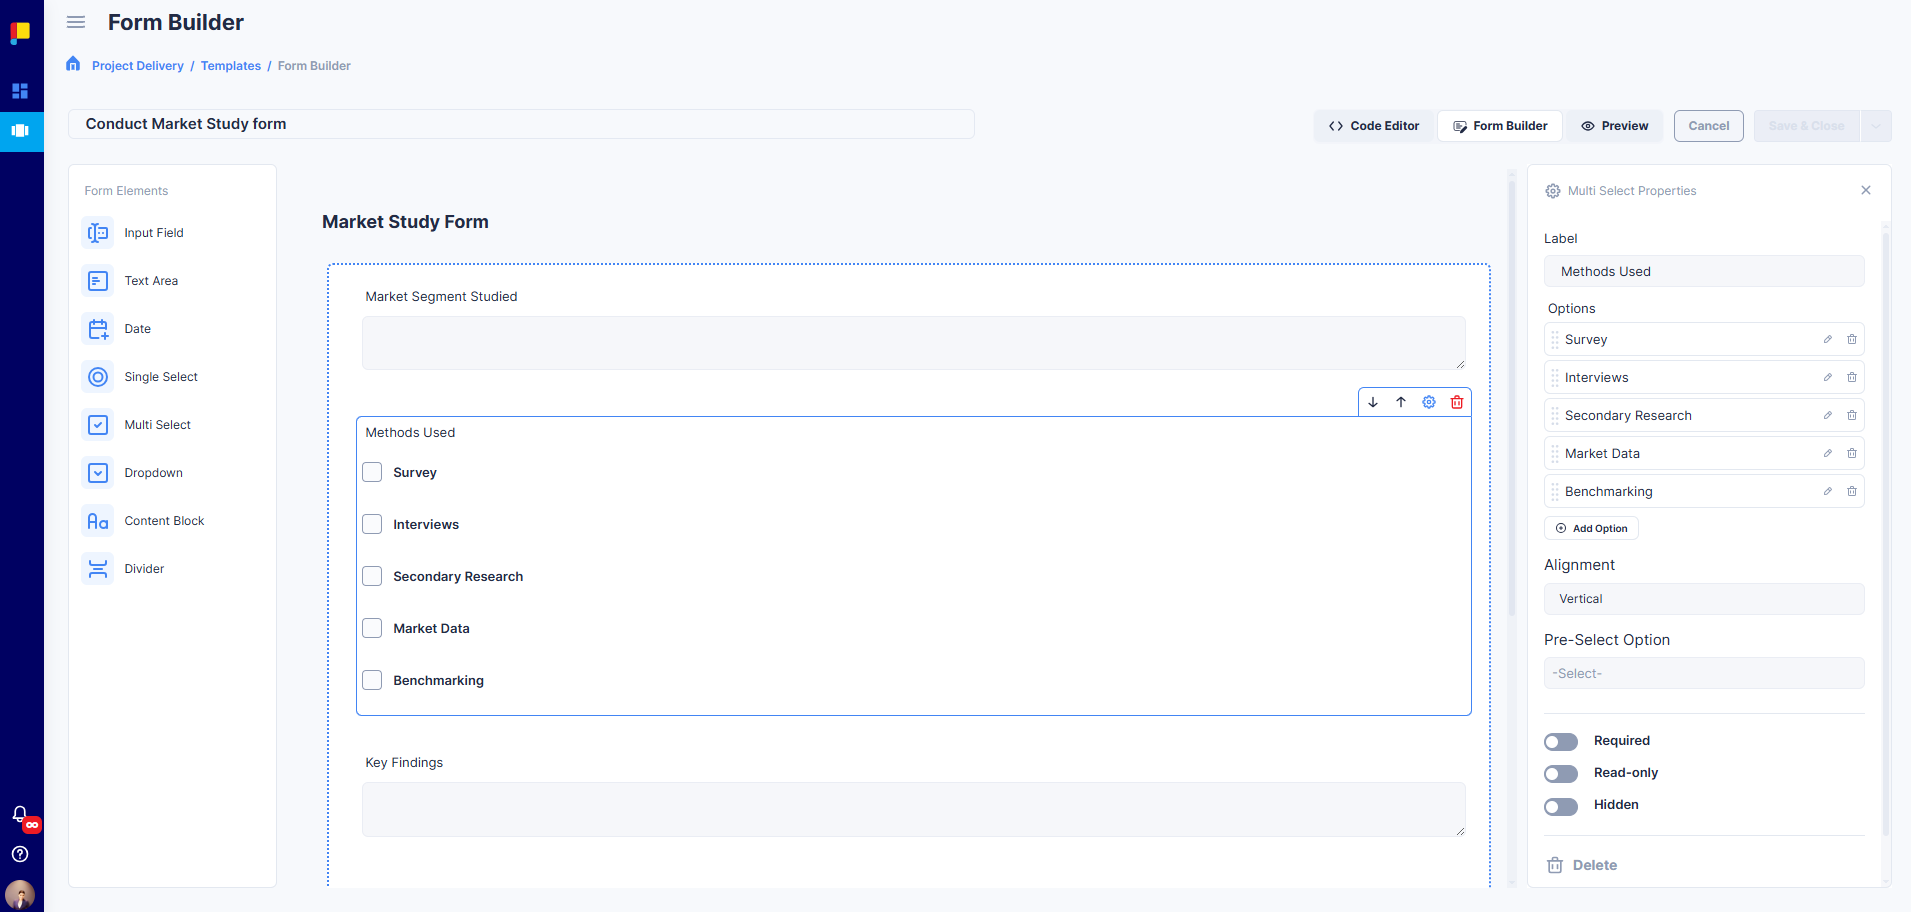This screenshot has width=1911, height=912.
Task: Open settings gear for Methods Used field
Action: coord(1429,402)
